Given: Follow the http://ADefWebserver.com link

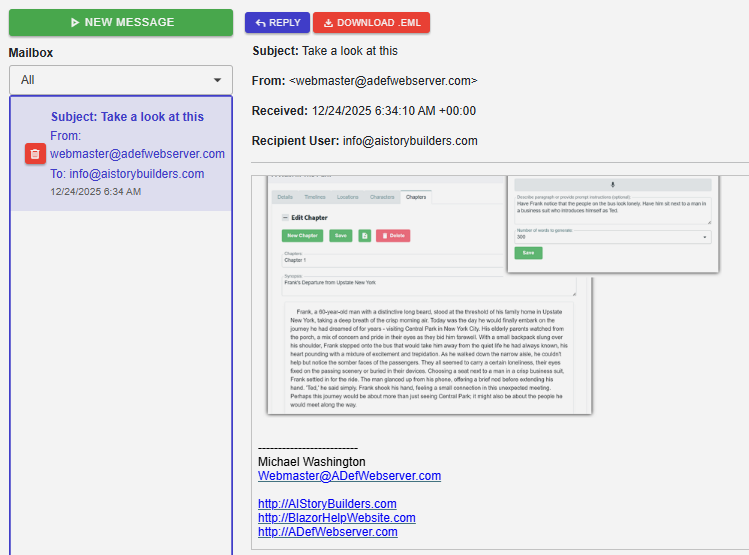Looking at the screenshot, I should [327, 532].
